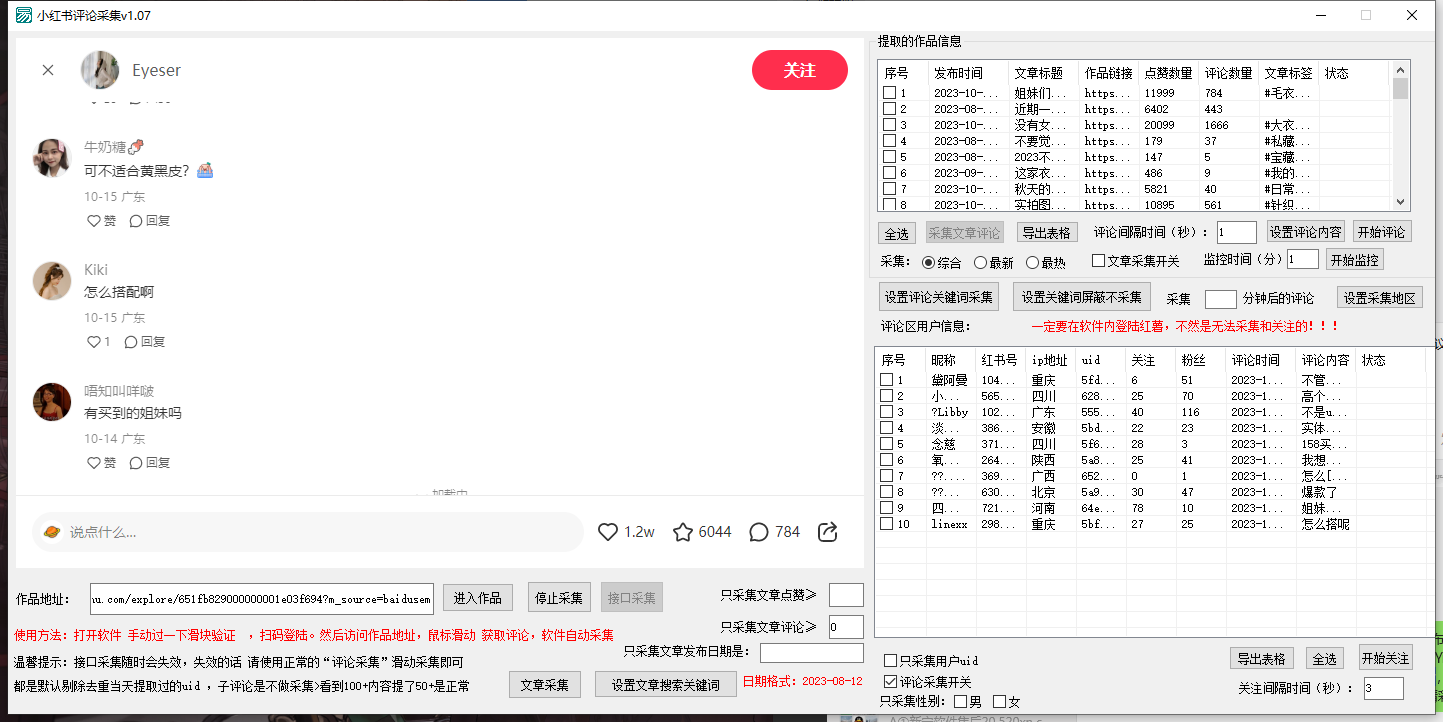Select the 最新 radio button
The image size is (1443, 722).
[981, 262]
